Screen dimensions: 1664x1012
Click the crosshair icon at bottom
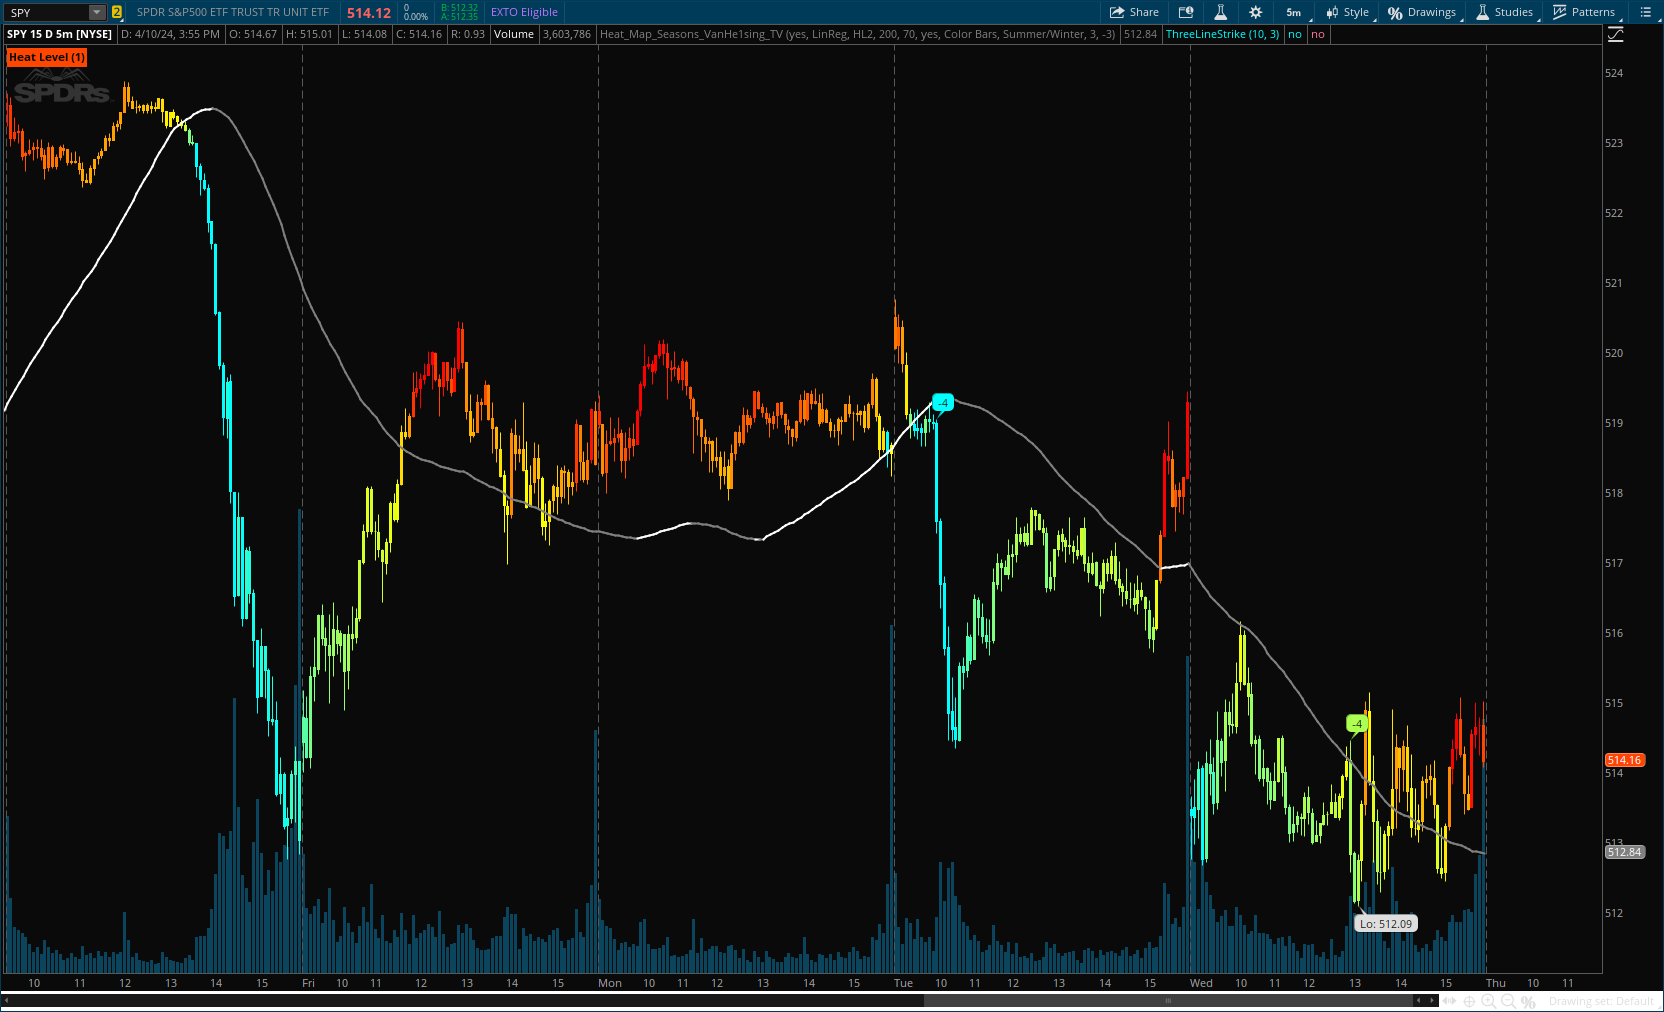pyautogui.click(x=1469, y=1001)
